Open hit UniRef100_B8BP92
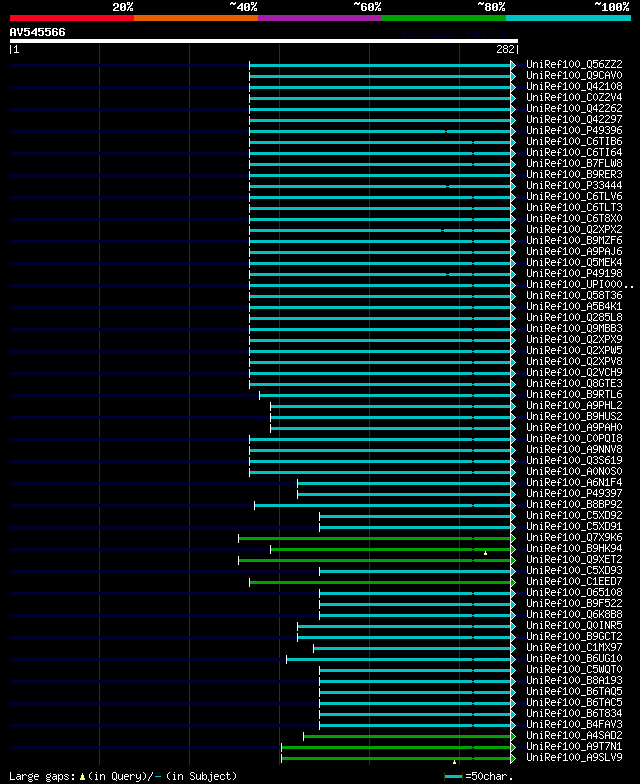This screenshot has height=784, width=640. (574, 504)
